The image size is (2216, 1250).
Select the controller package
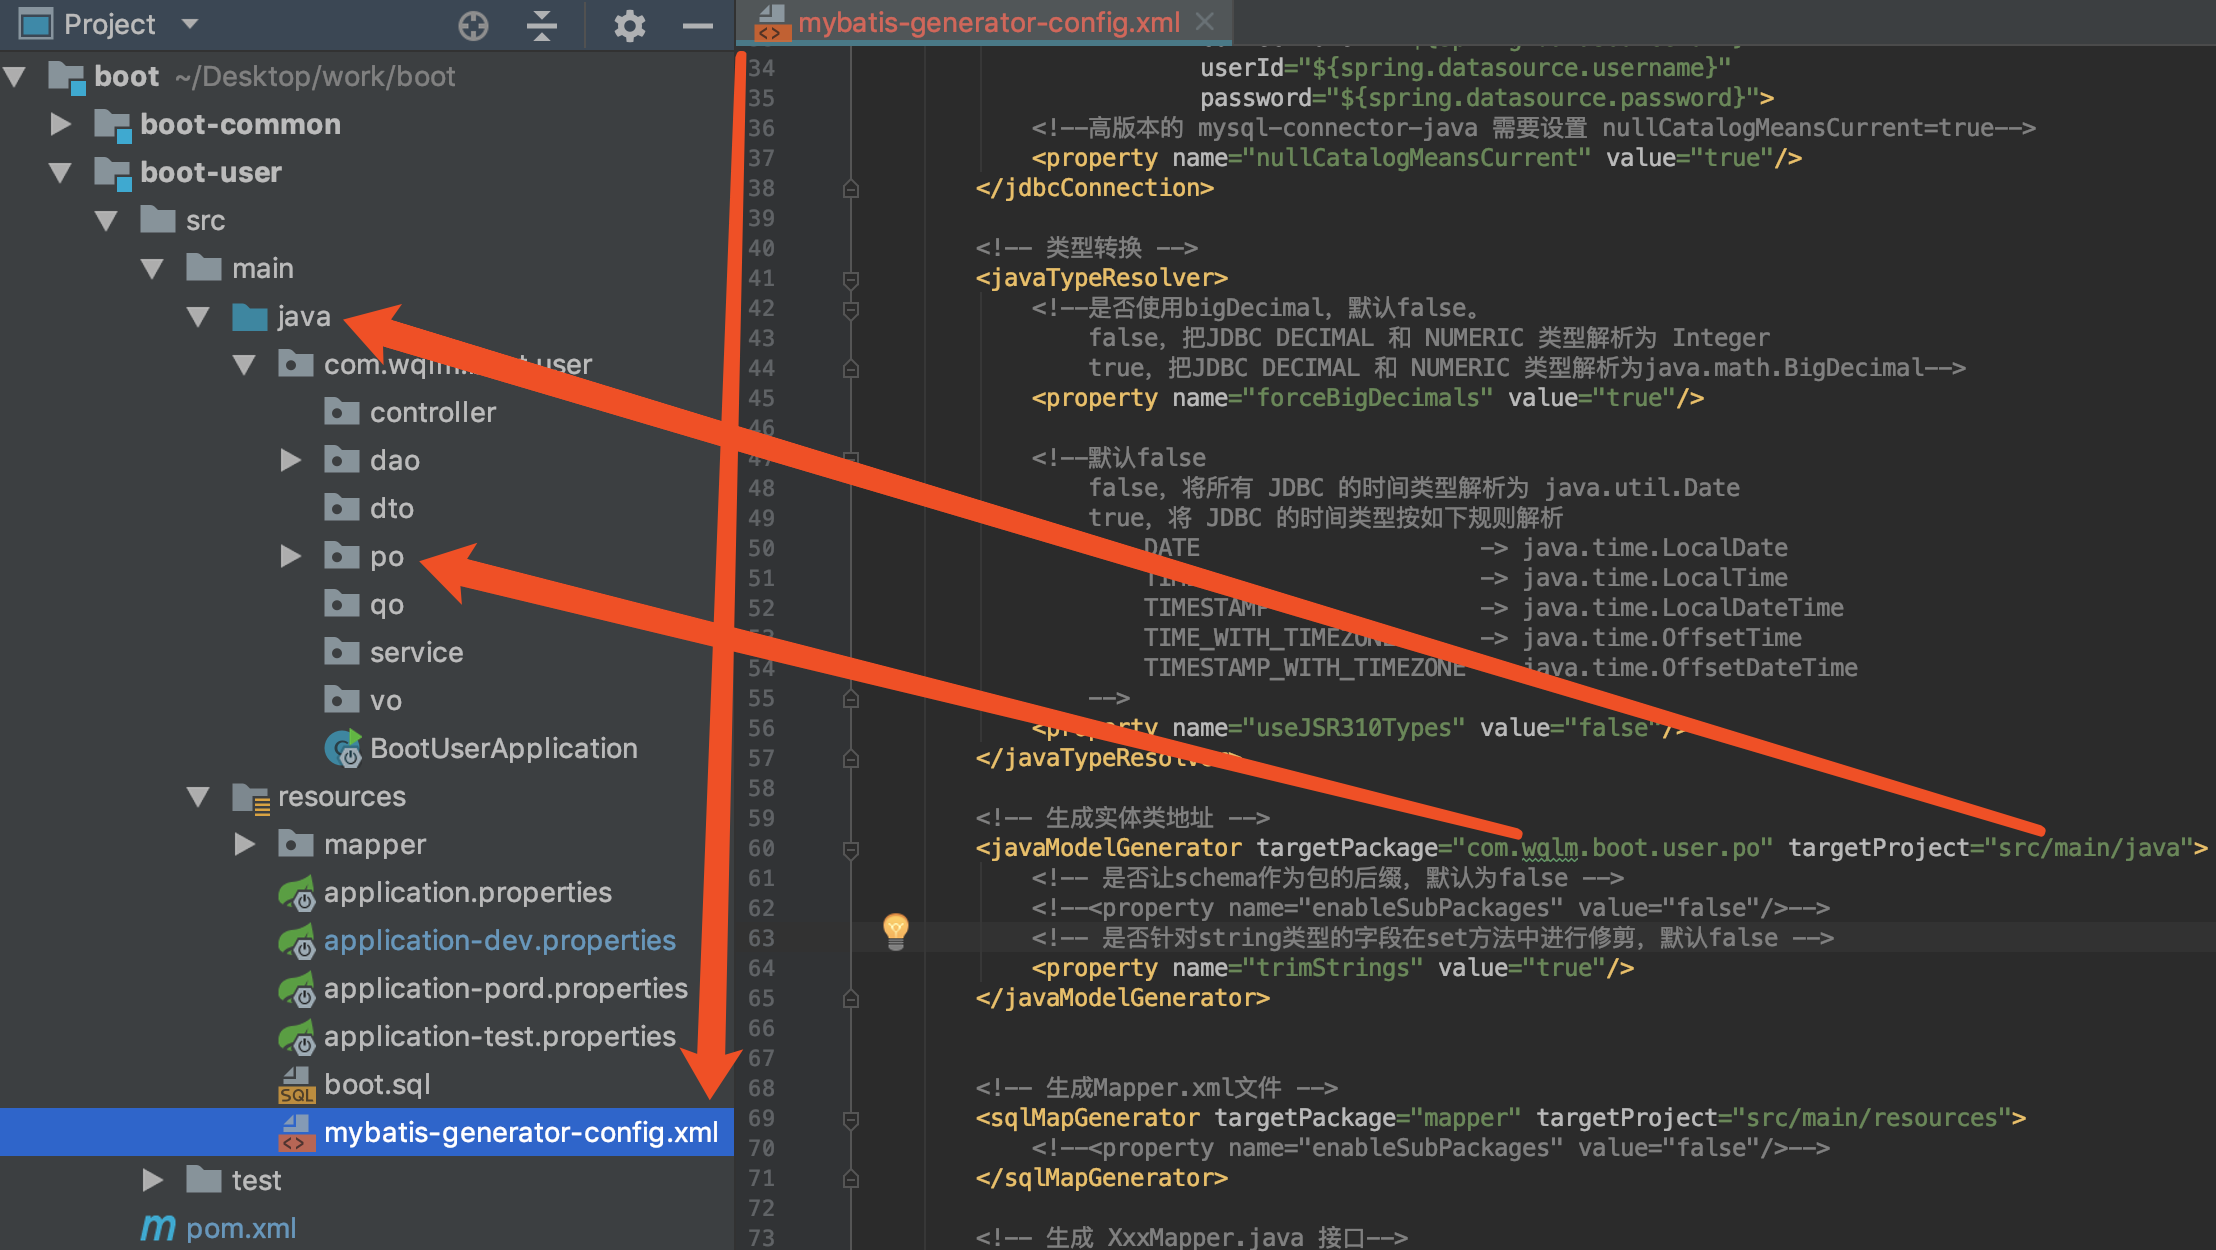pyautogui.click(x=432, y=412)
